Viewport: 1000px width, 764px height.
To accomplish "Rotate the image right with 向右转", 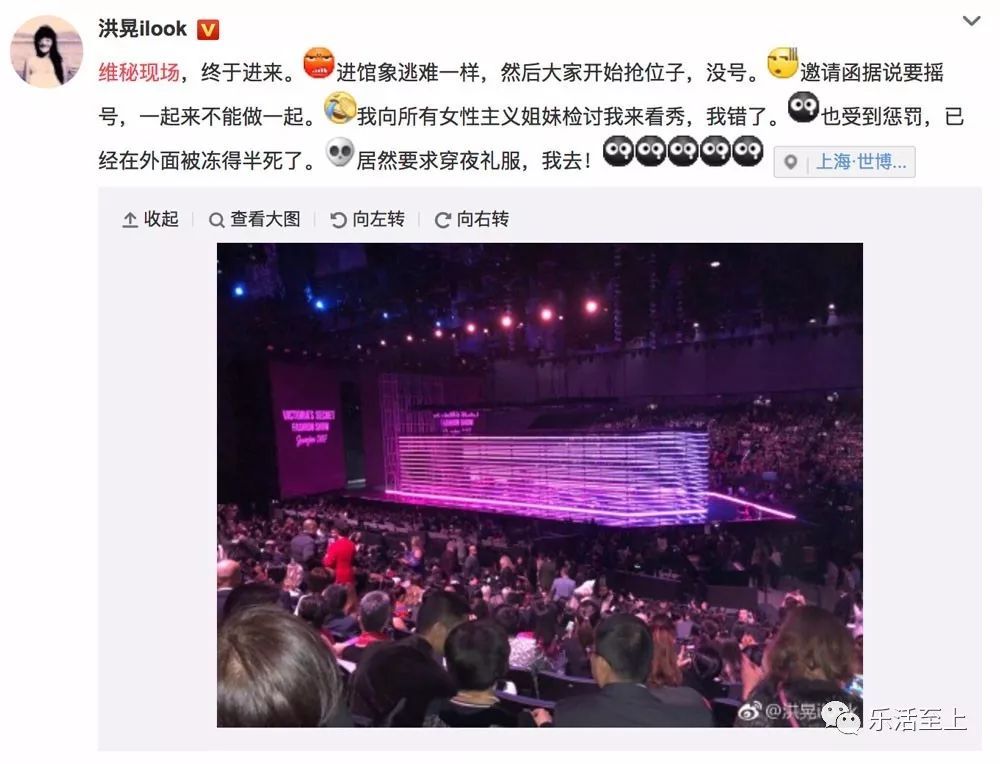I will [x=472, y=219].
